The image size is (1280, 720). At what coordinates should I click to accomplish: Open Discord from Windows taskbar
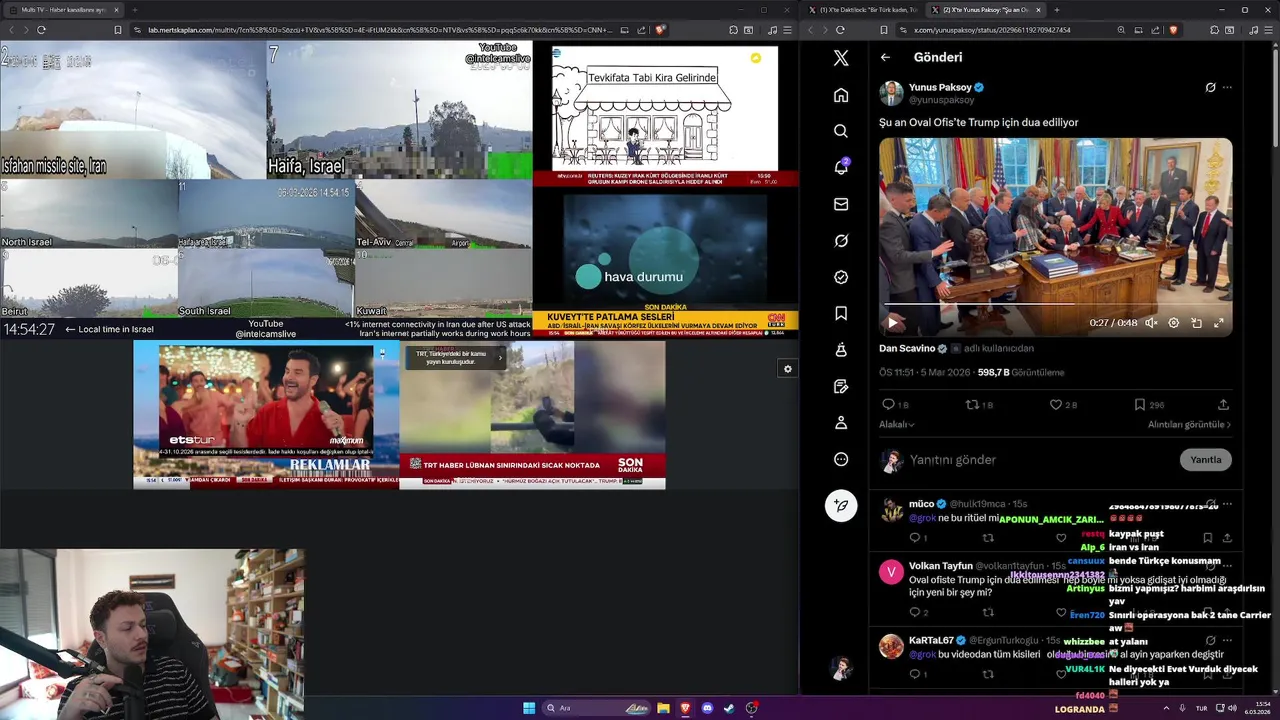point(707,708)
